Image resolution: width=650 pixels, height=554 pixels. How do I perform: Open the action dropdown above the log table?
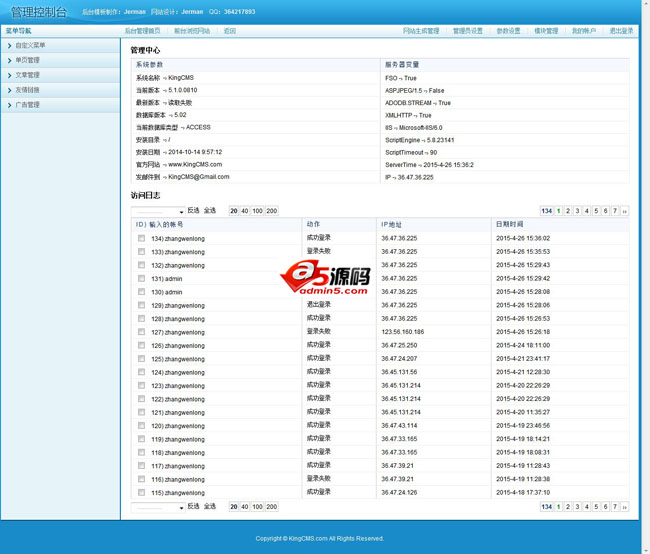point(158,211)
